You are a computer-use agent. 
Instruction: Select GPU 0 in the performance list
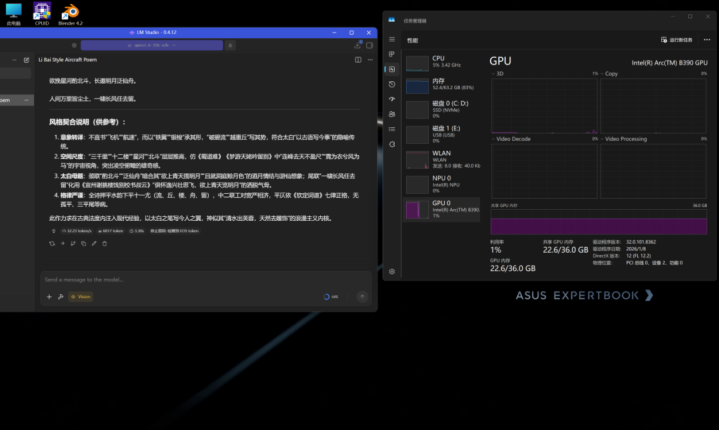pyautogui.click(x=442, y=209)
